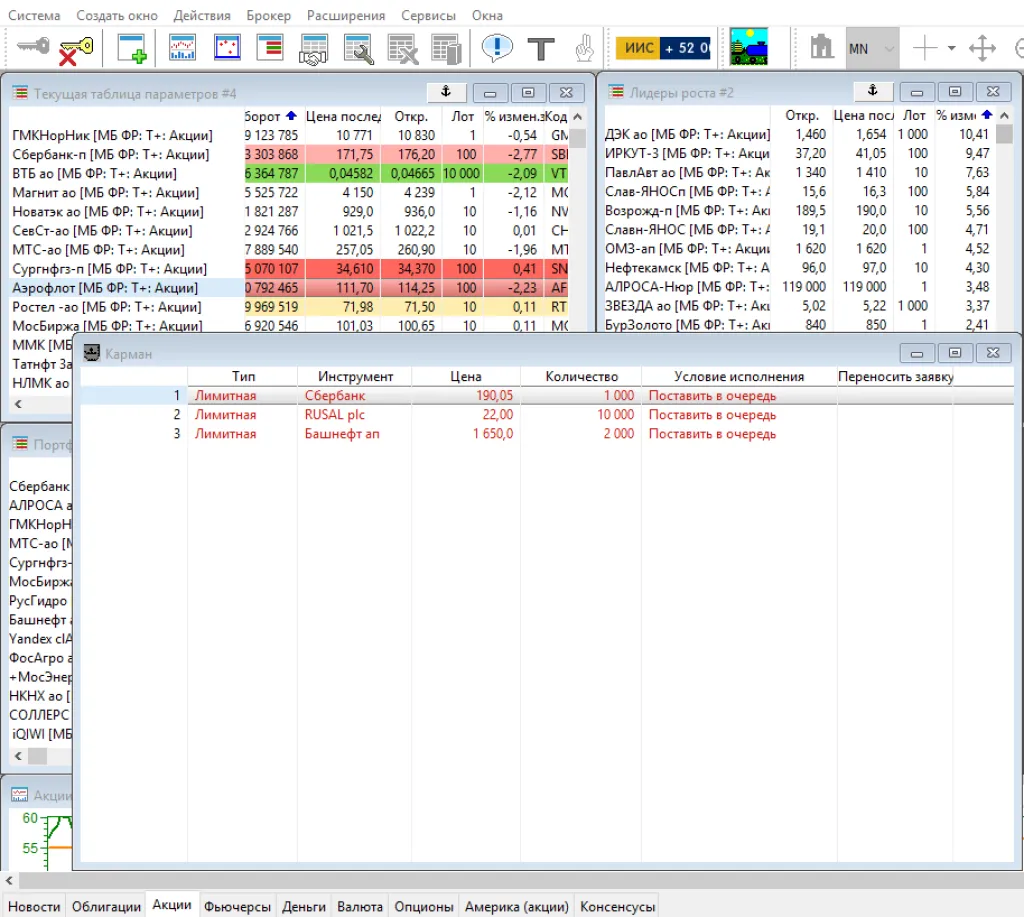Open the Брокер menu

268,16
